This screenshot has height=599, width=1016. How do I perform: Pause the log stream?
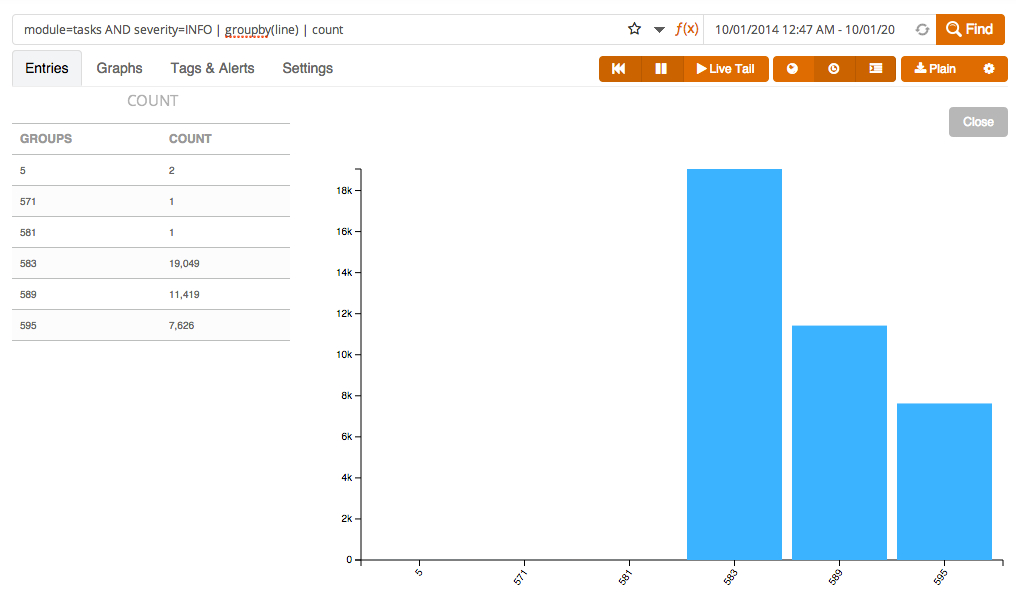click(x=661, y=69)
